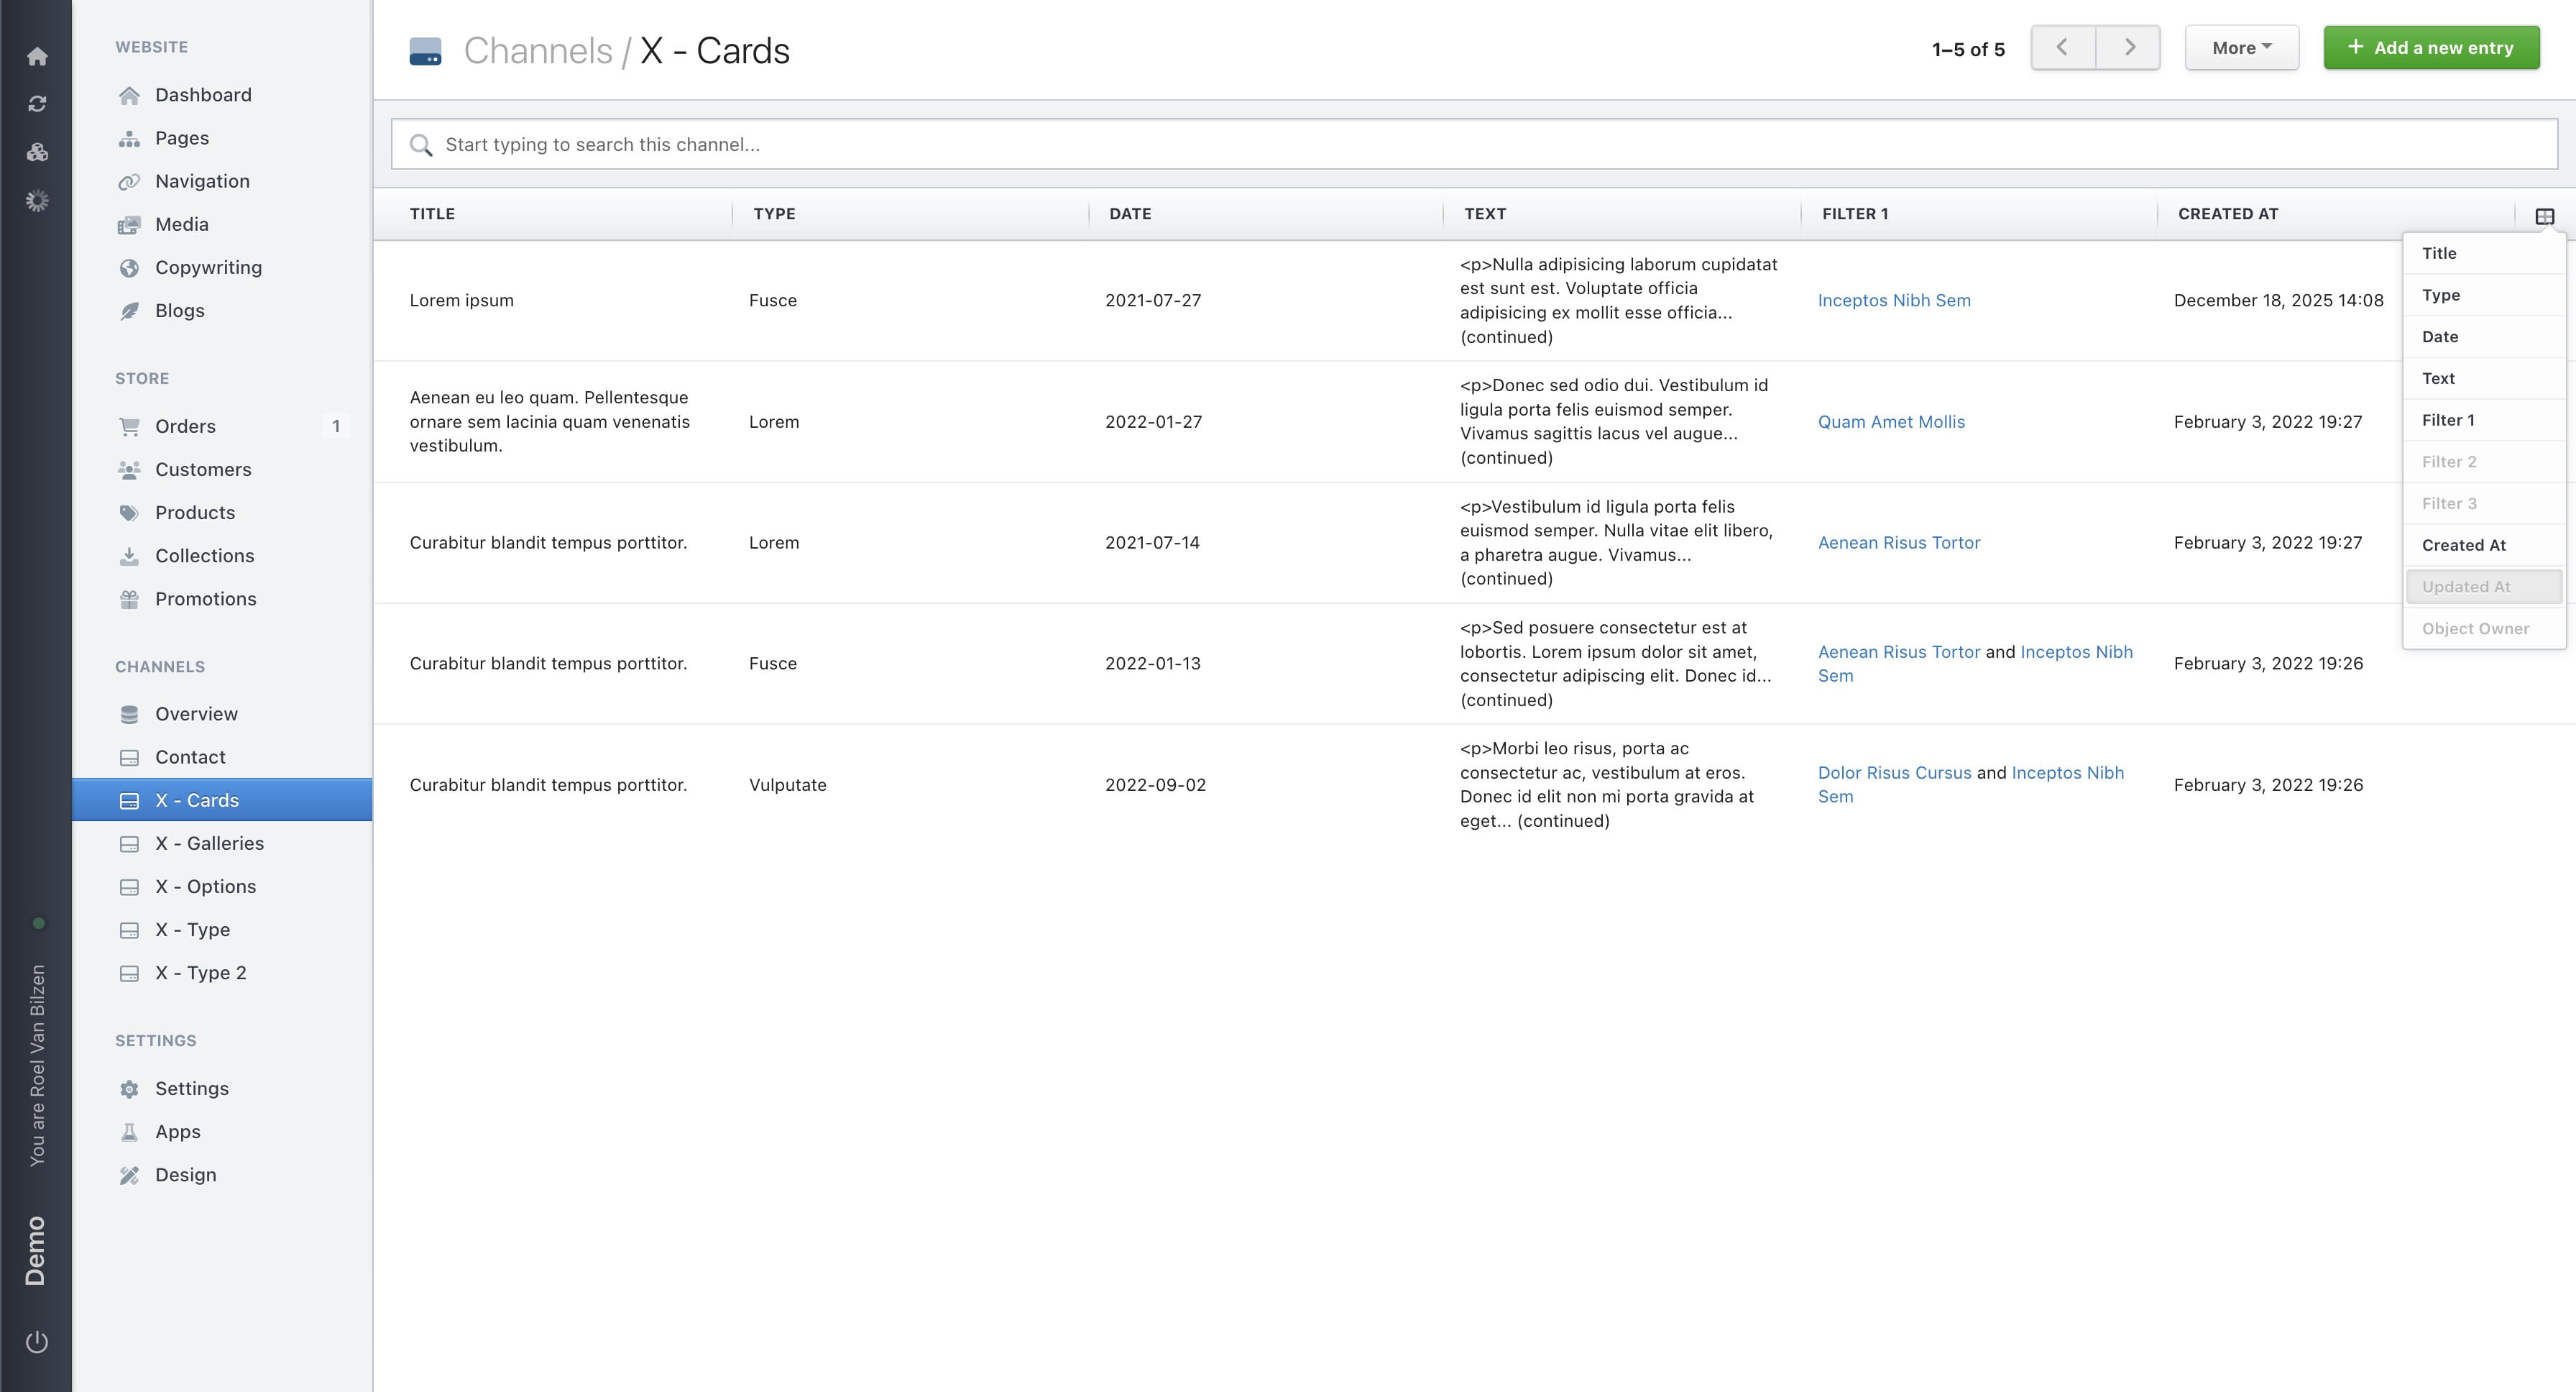Click the Promotions gift icon
The width and height of the screenshot is (2576, 1392).
[x=129, y=598]
